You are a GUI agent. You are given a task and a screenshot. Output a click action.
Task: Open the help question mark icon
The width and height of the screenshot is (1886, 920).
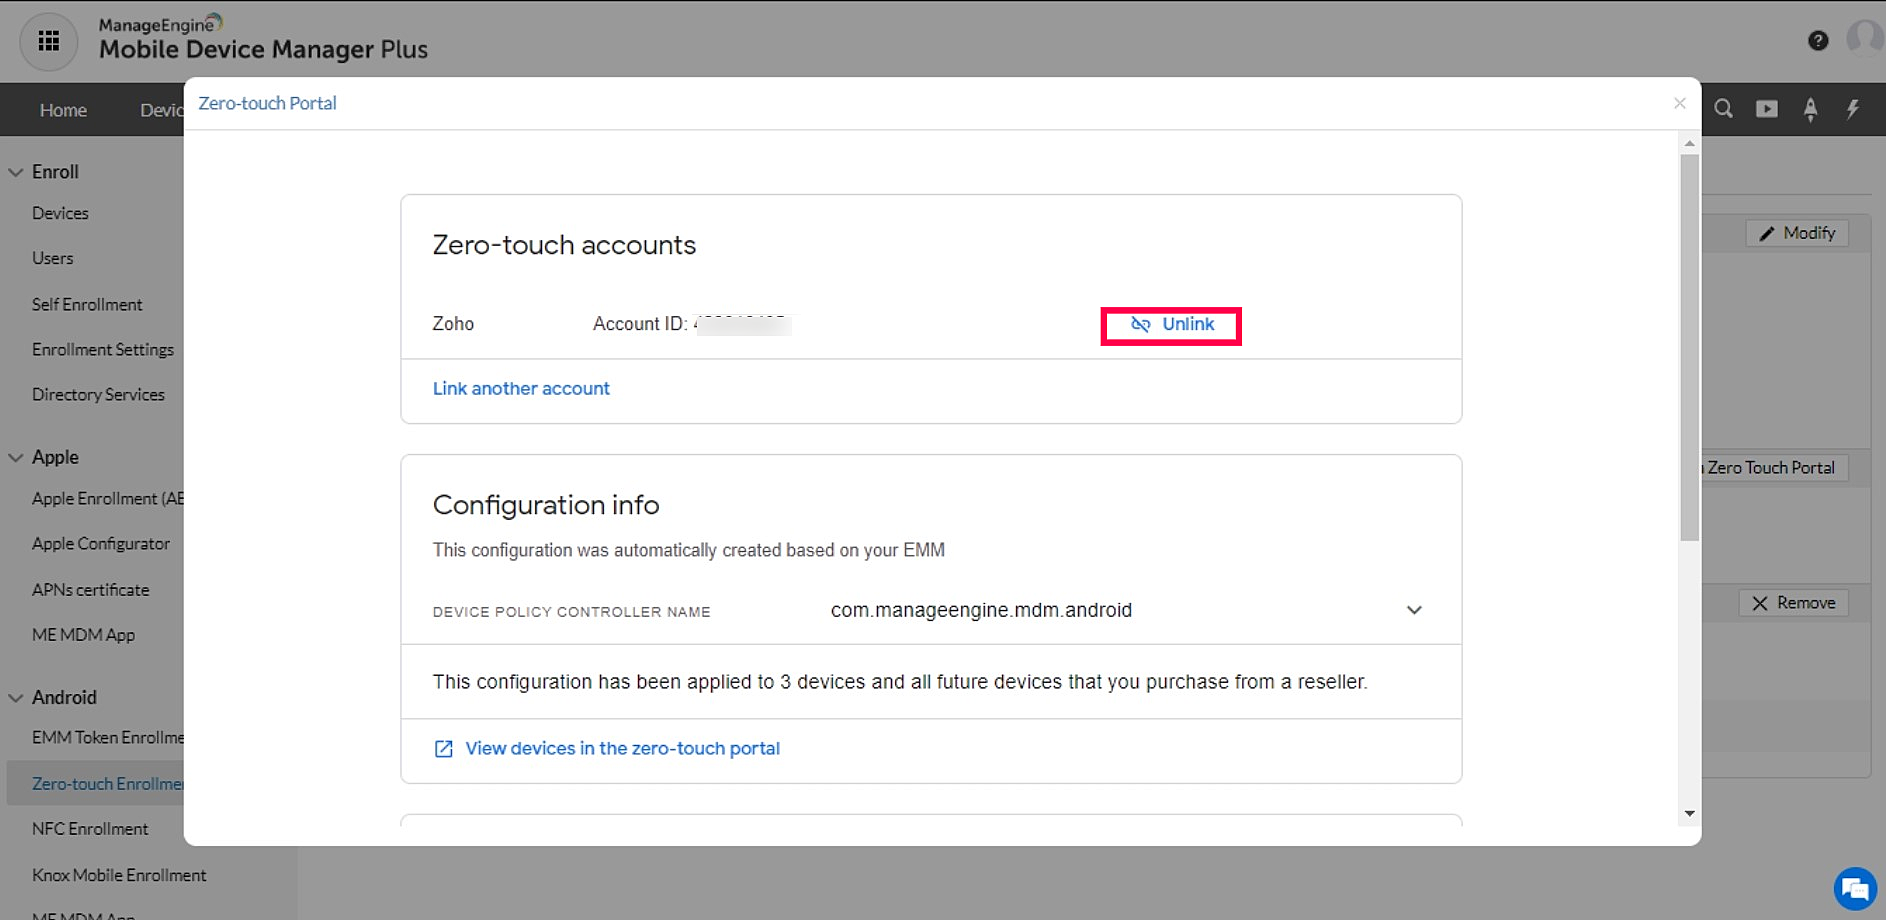[1818, 40]
